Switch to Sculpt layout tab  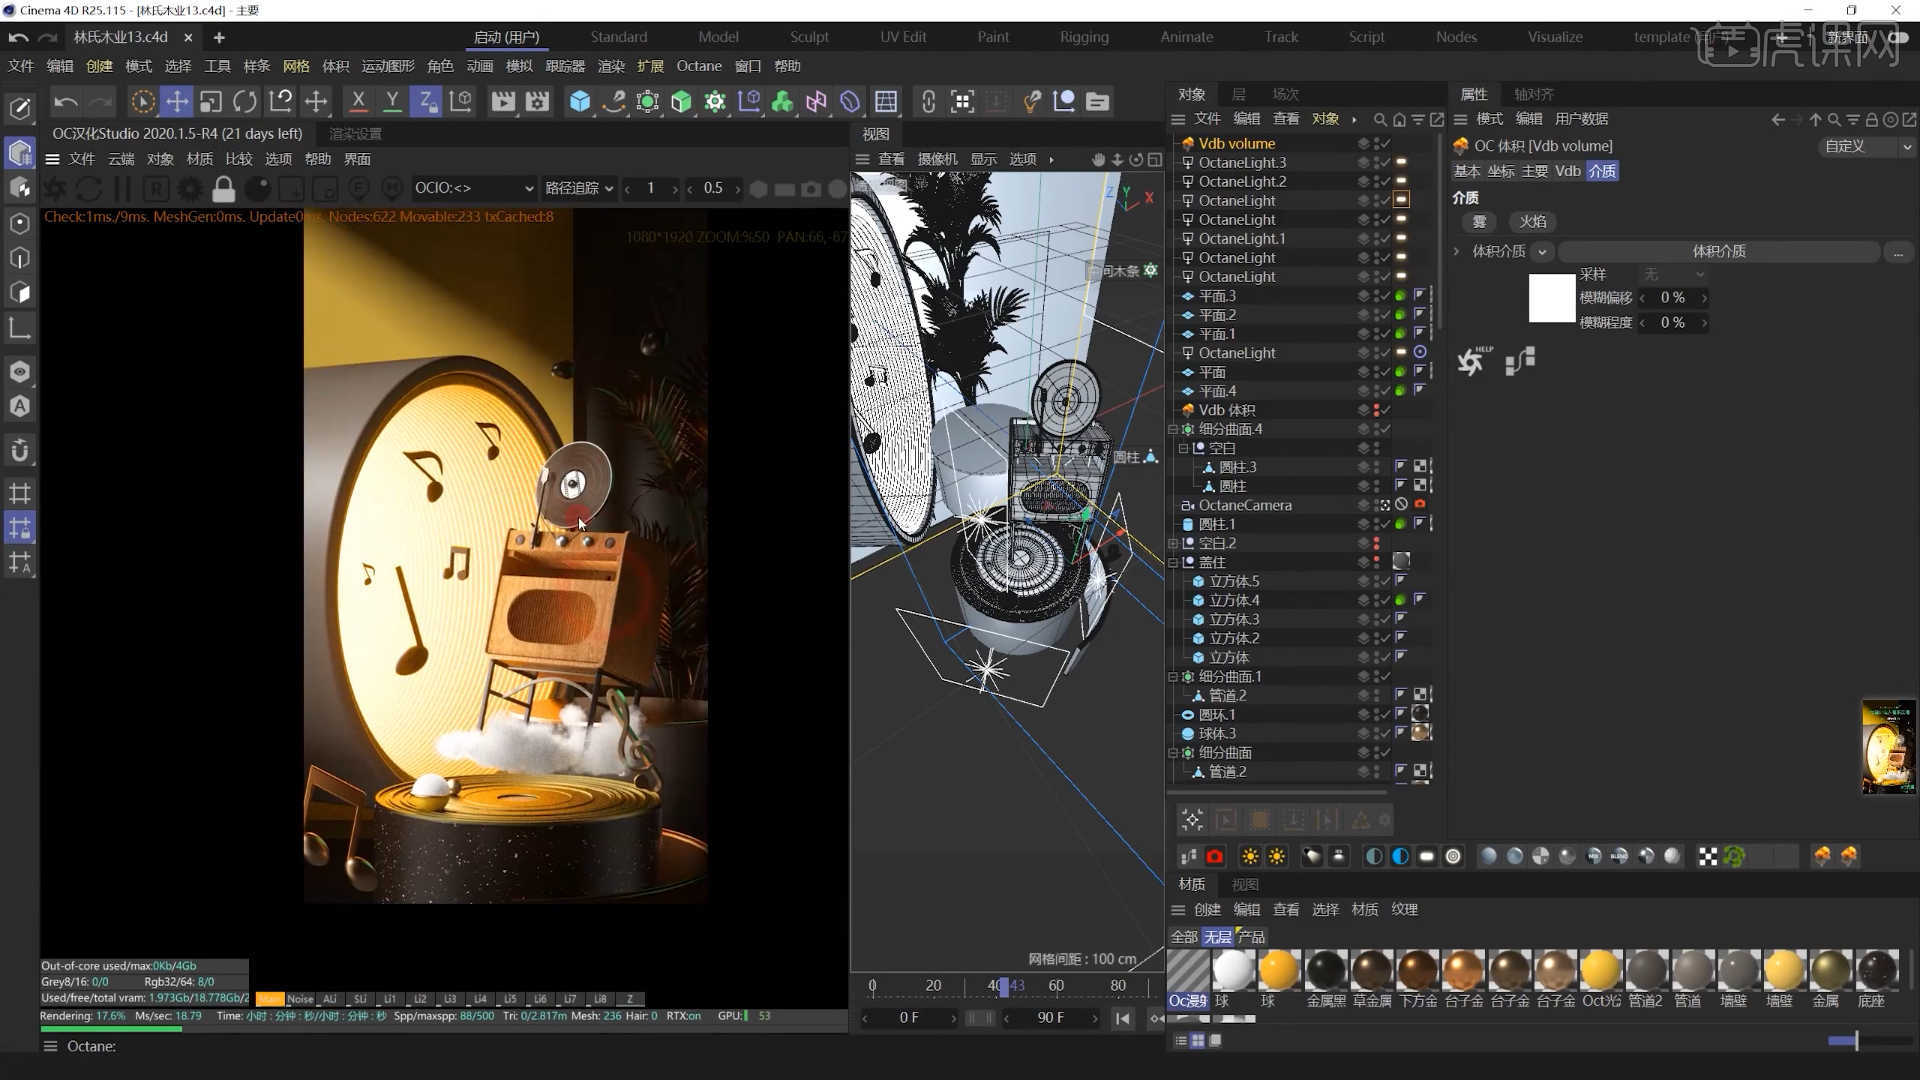[x=809, y=37]
